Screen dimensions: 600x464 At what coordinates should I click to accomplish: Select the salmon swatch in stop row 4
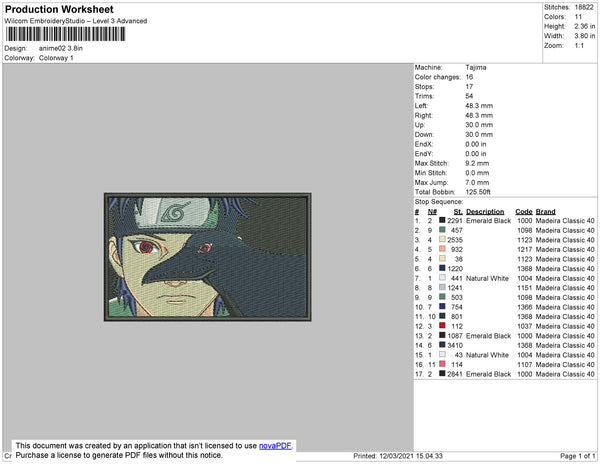(x=442, y=249)
